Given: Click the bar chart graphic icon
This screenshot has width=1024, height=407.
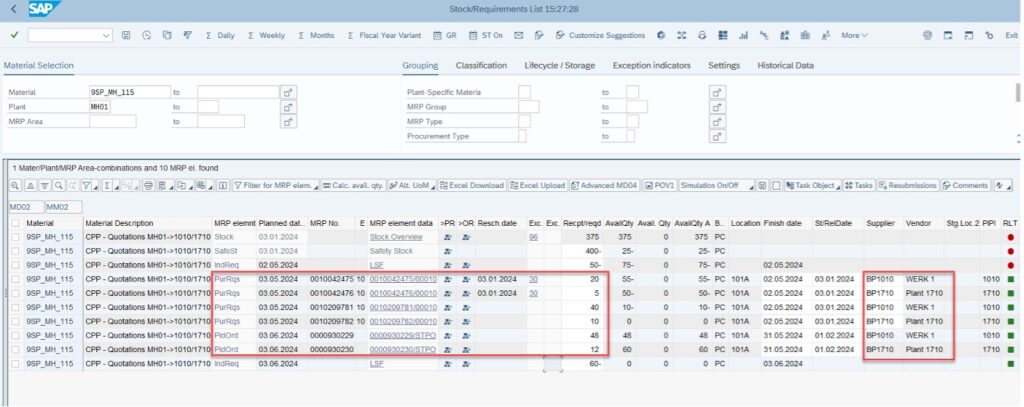Looking at the screenshot, I should (x=743, y=35).
